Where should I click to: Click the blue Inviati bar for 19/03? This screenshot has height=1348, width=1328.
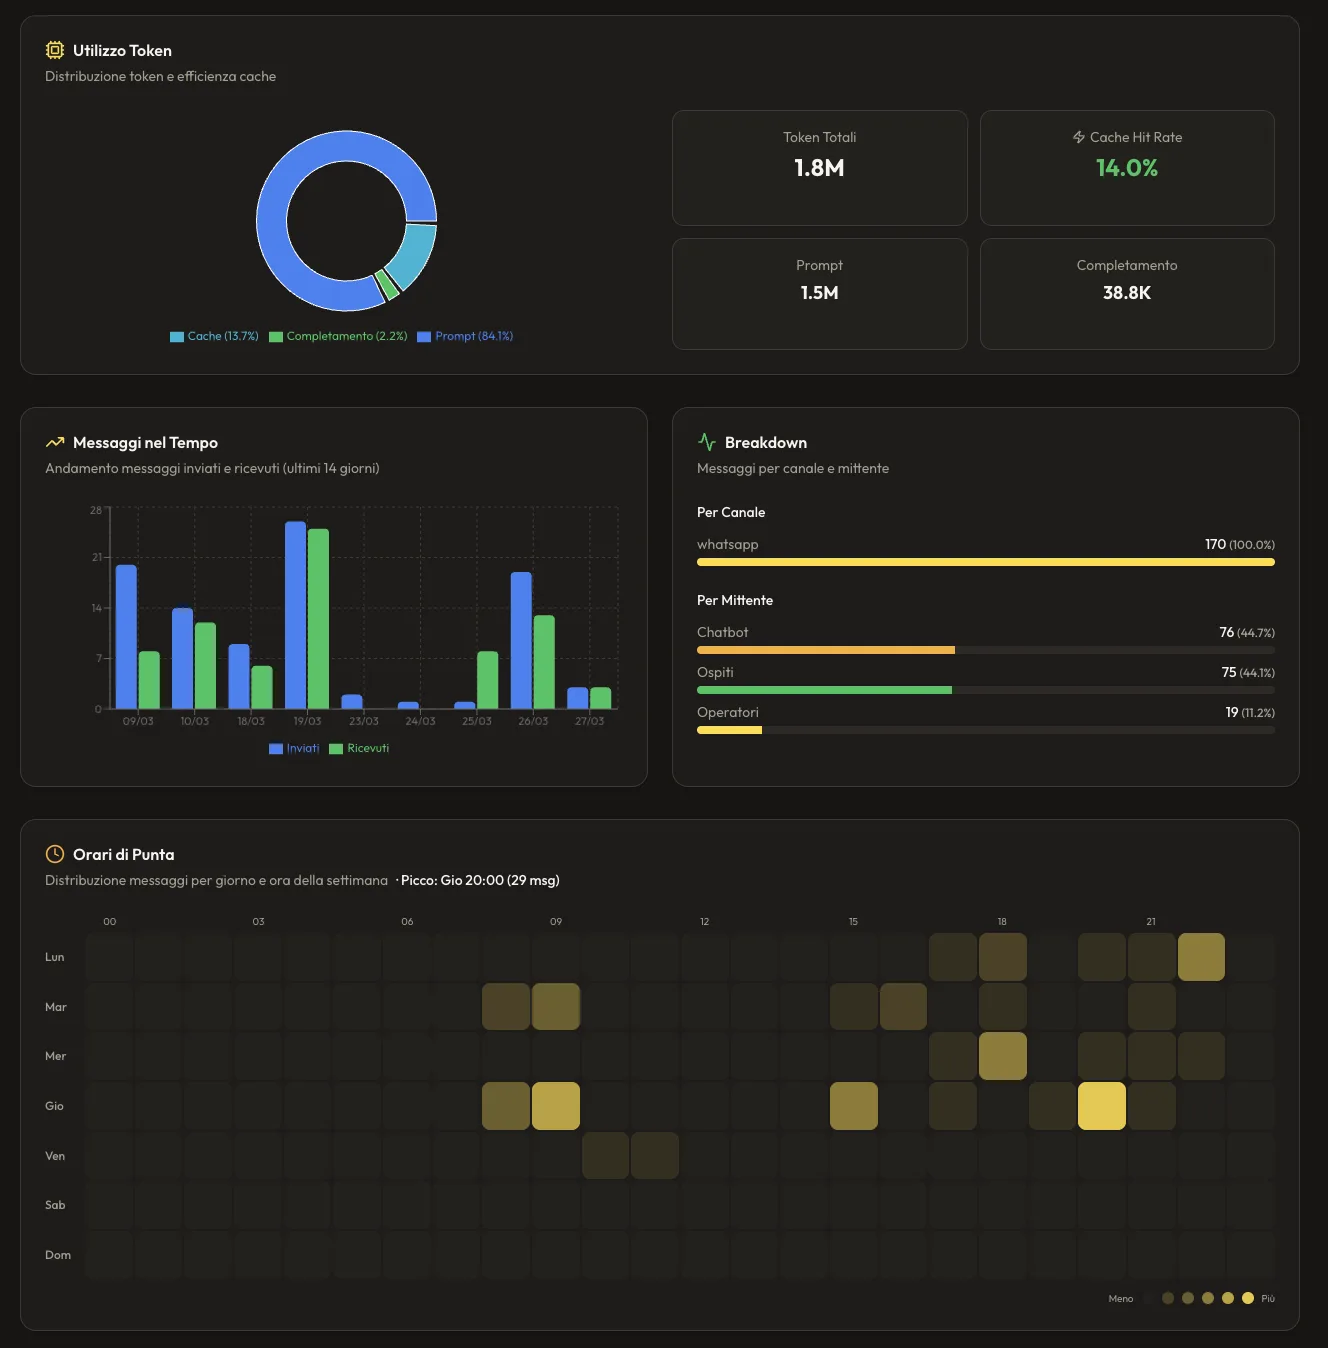[295, 615]
